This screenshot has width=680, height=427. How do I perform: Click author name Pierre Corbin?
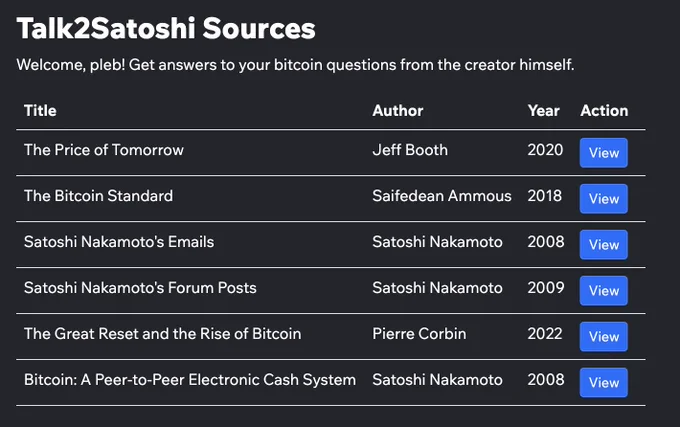tap(419, 334)
